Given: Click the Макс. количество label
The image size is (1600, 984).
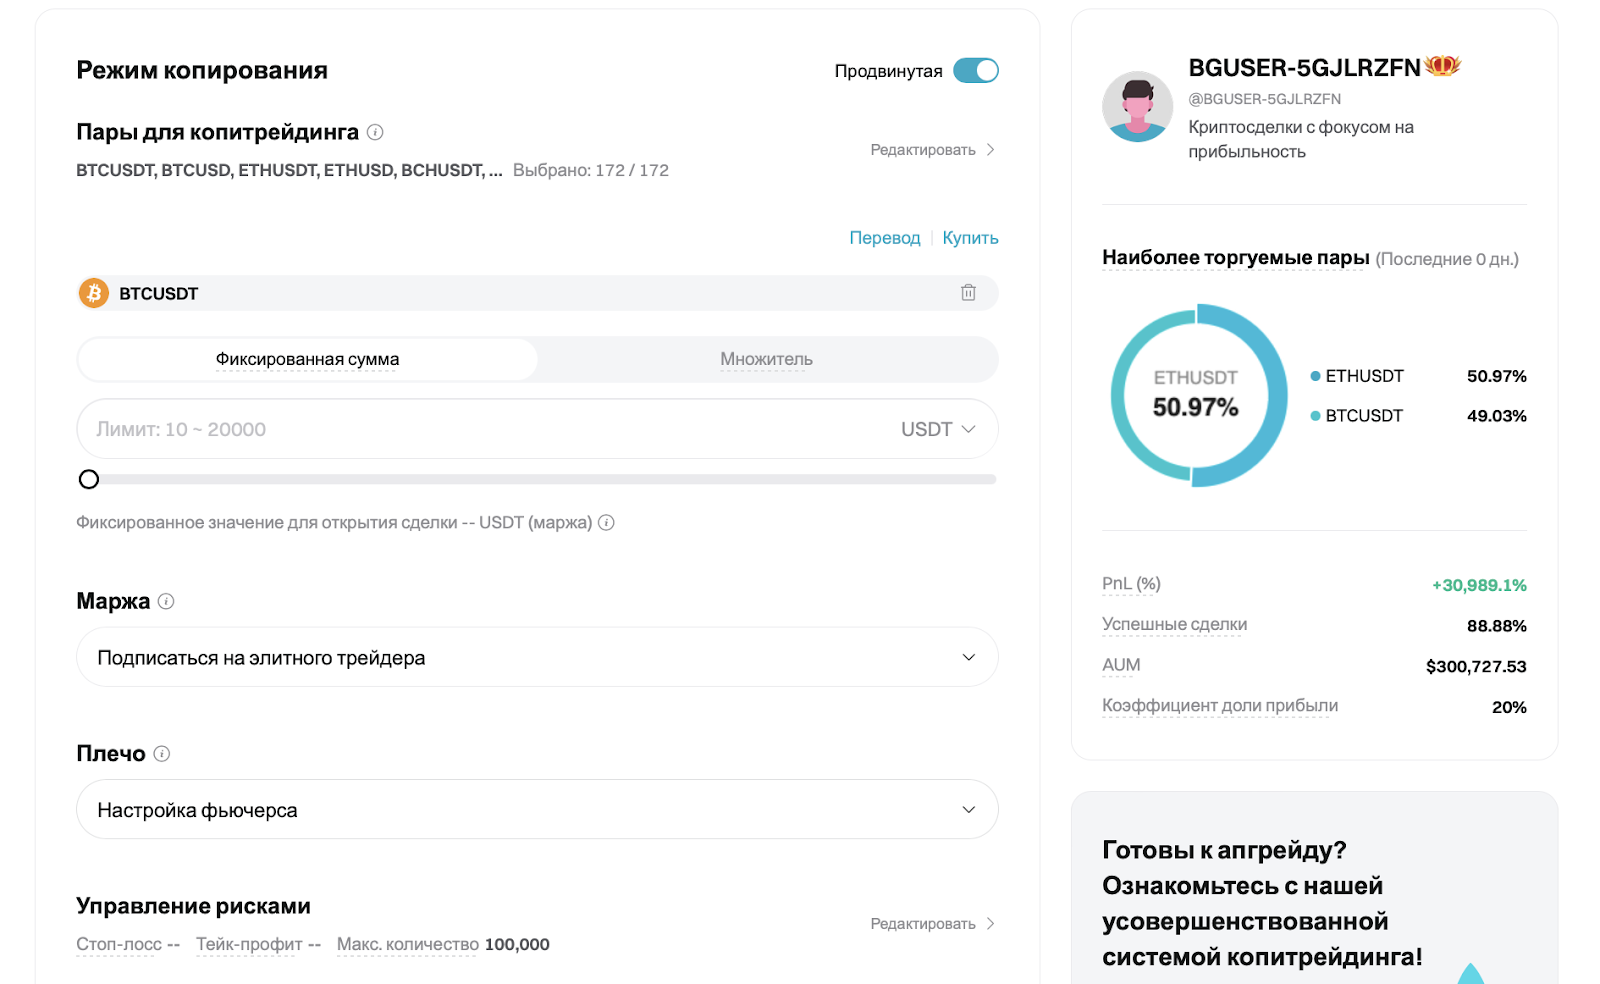Looking at the screenshot, I should point(408,944).
